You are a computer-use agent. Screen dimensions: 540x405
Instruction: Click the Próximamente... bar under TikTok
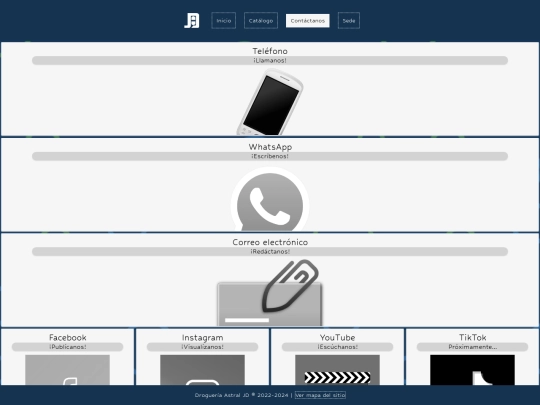tap(472, 347)
